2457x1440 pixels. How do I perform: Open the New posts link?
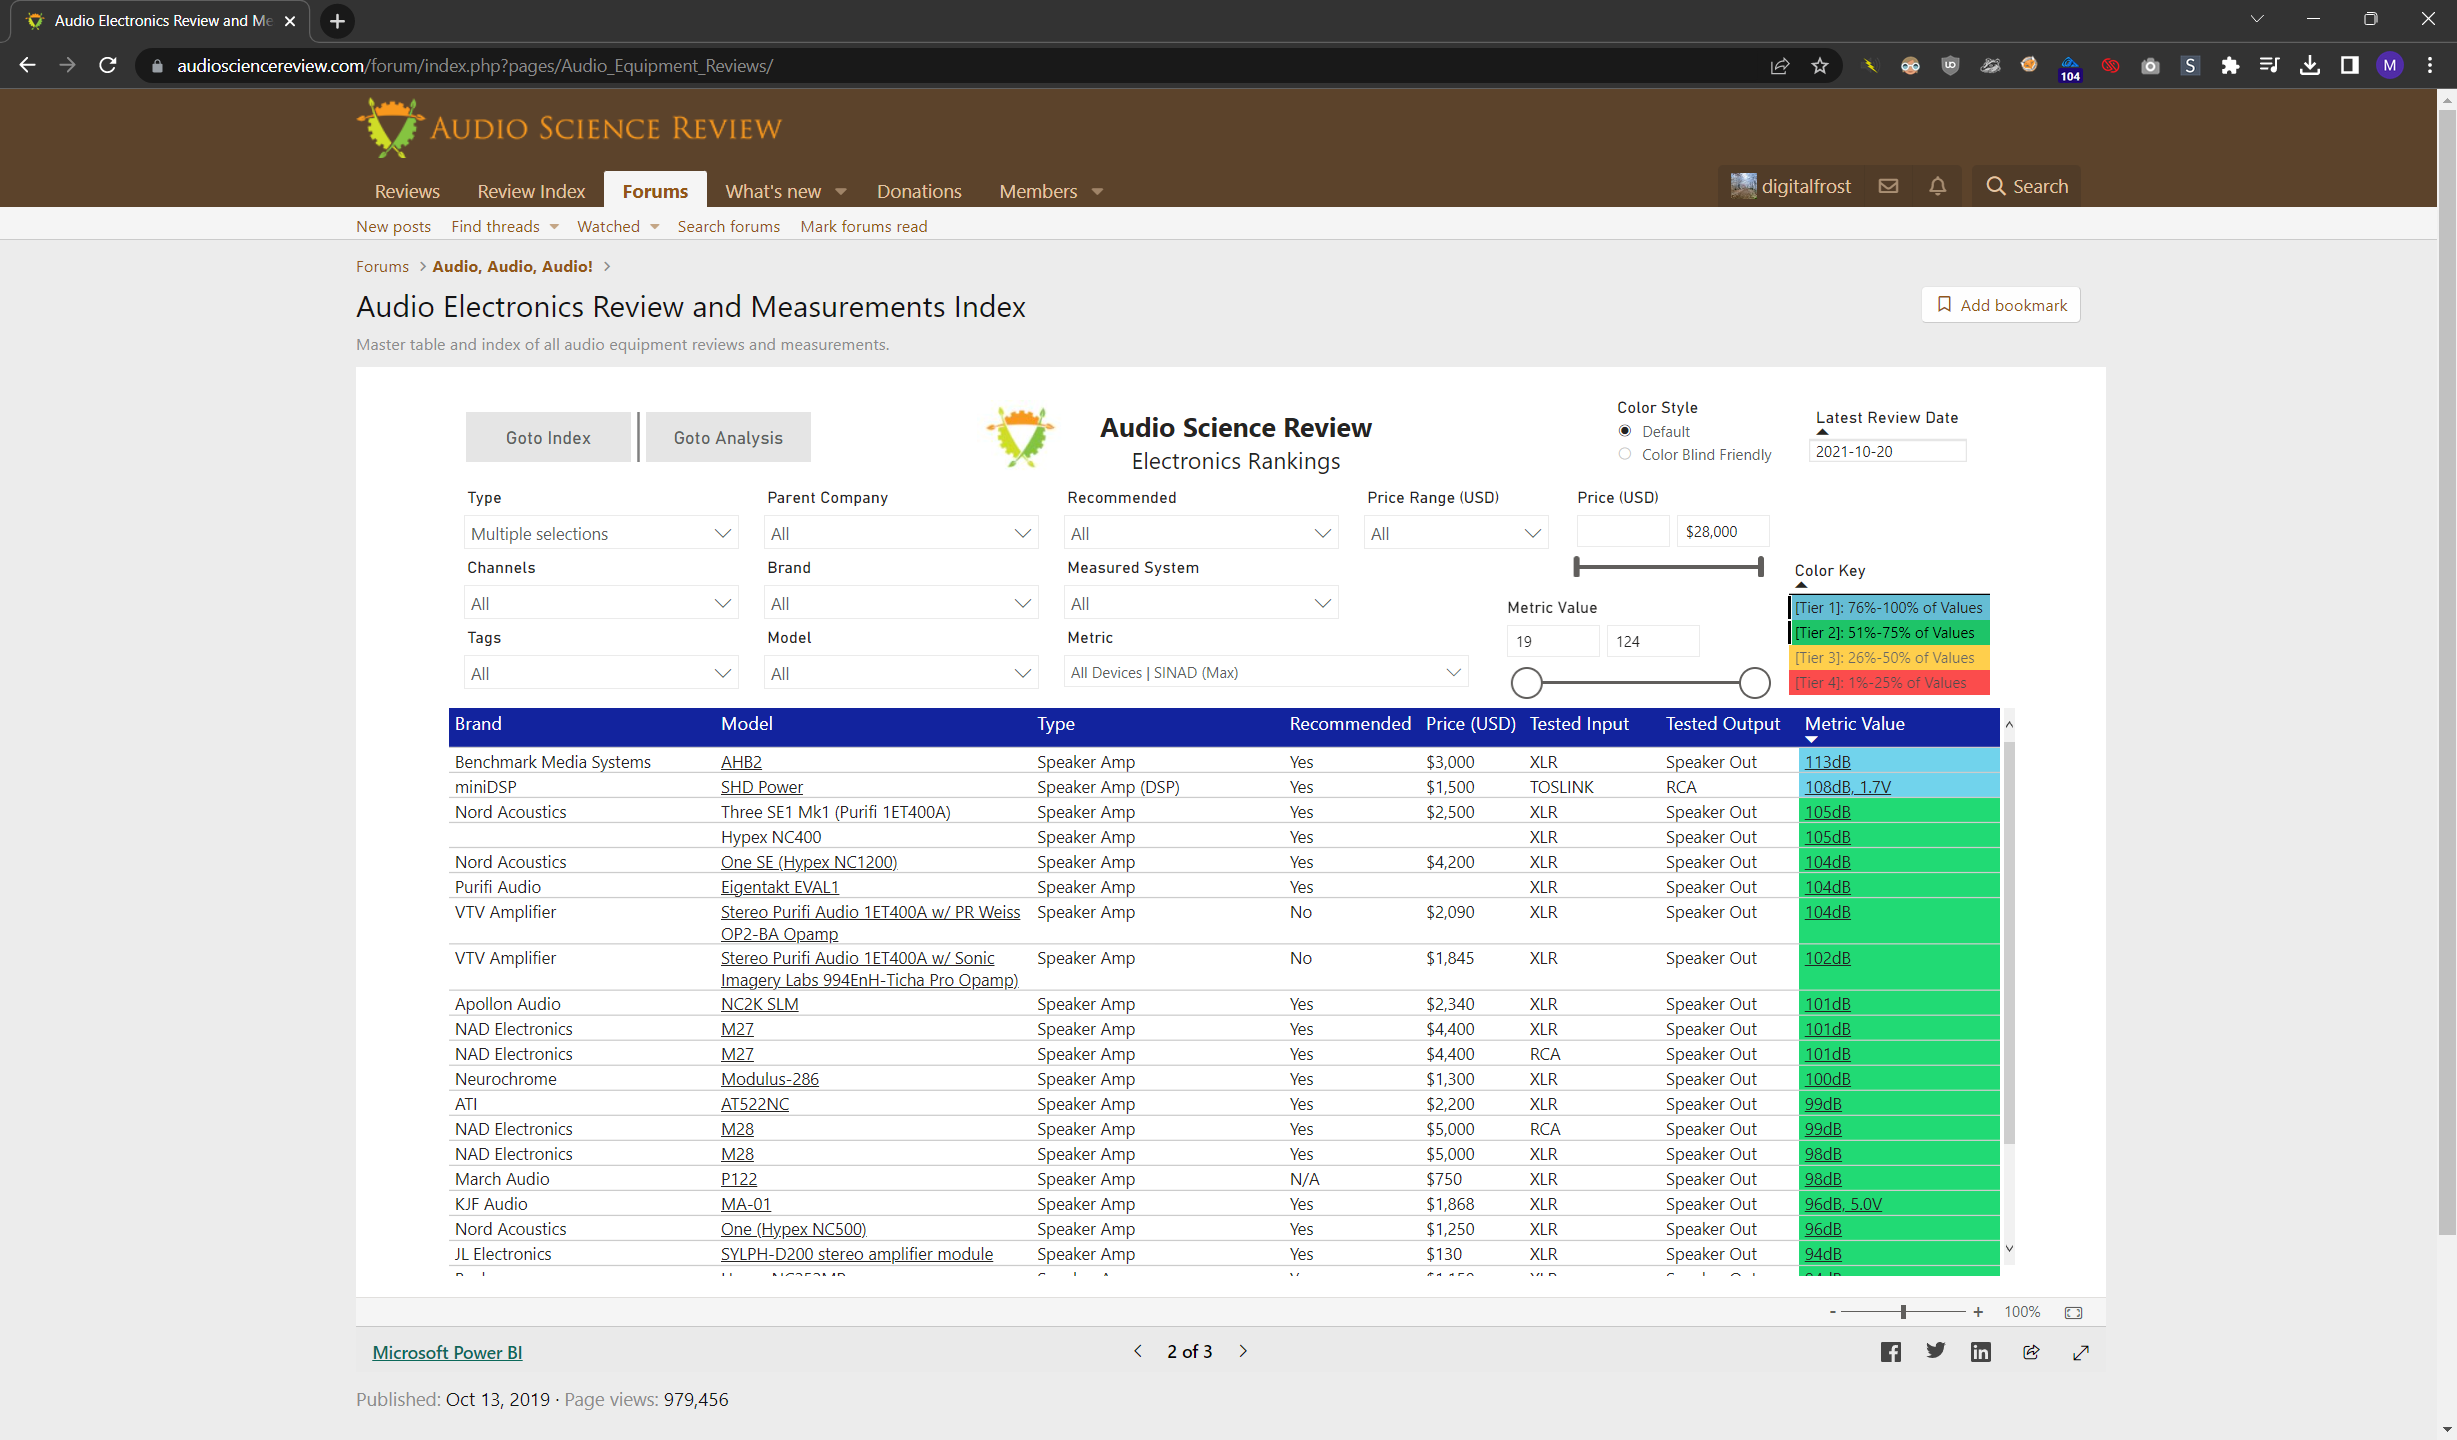click(x=393, y=226)
